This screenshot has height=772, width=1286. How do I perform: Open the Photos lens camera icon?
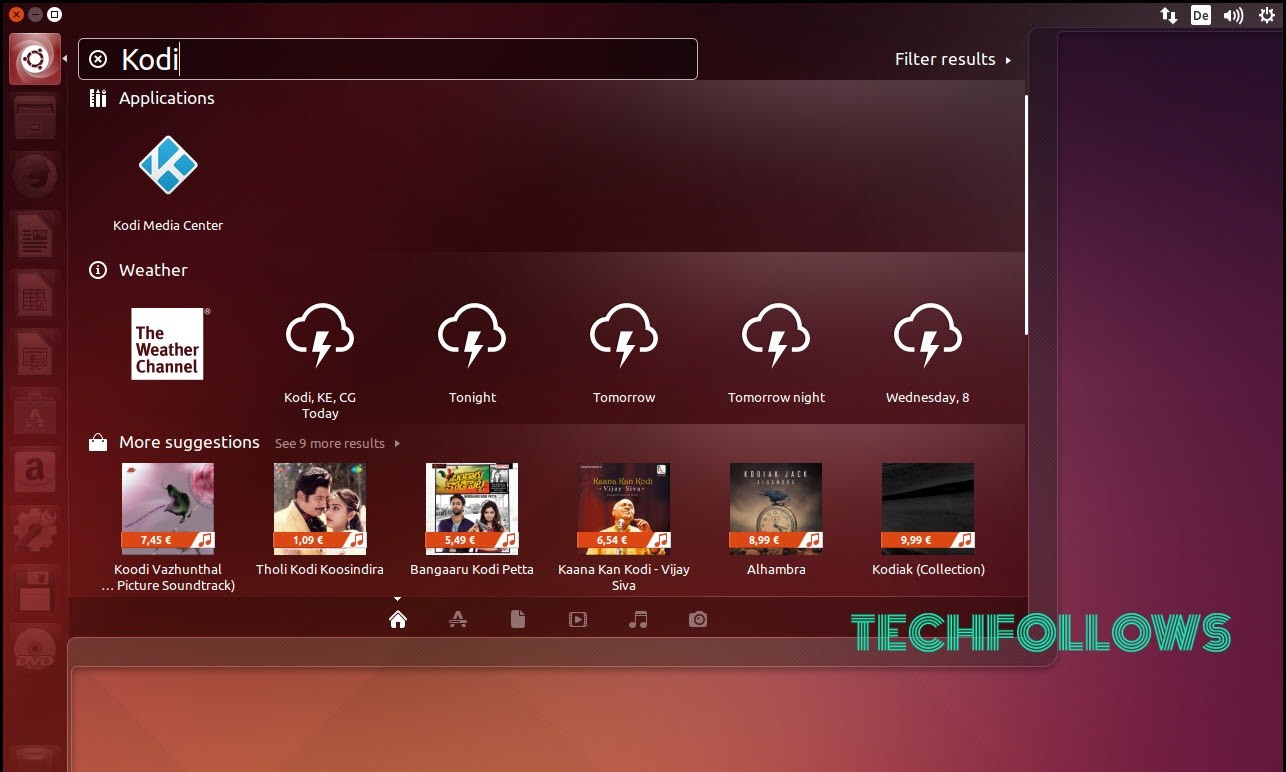point(698,620)
